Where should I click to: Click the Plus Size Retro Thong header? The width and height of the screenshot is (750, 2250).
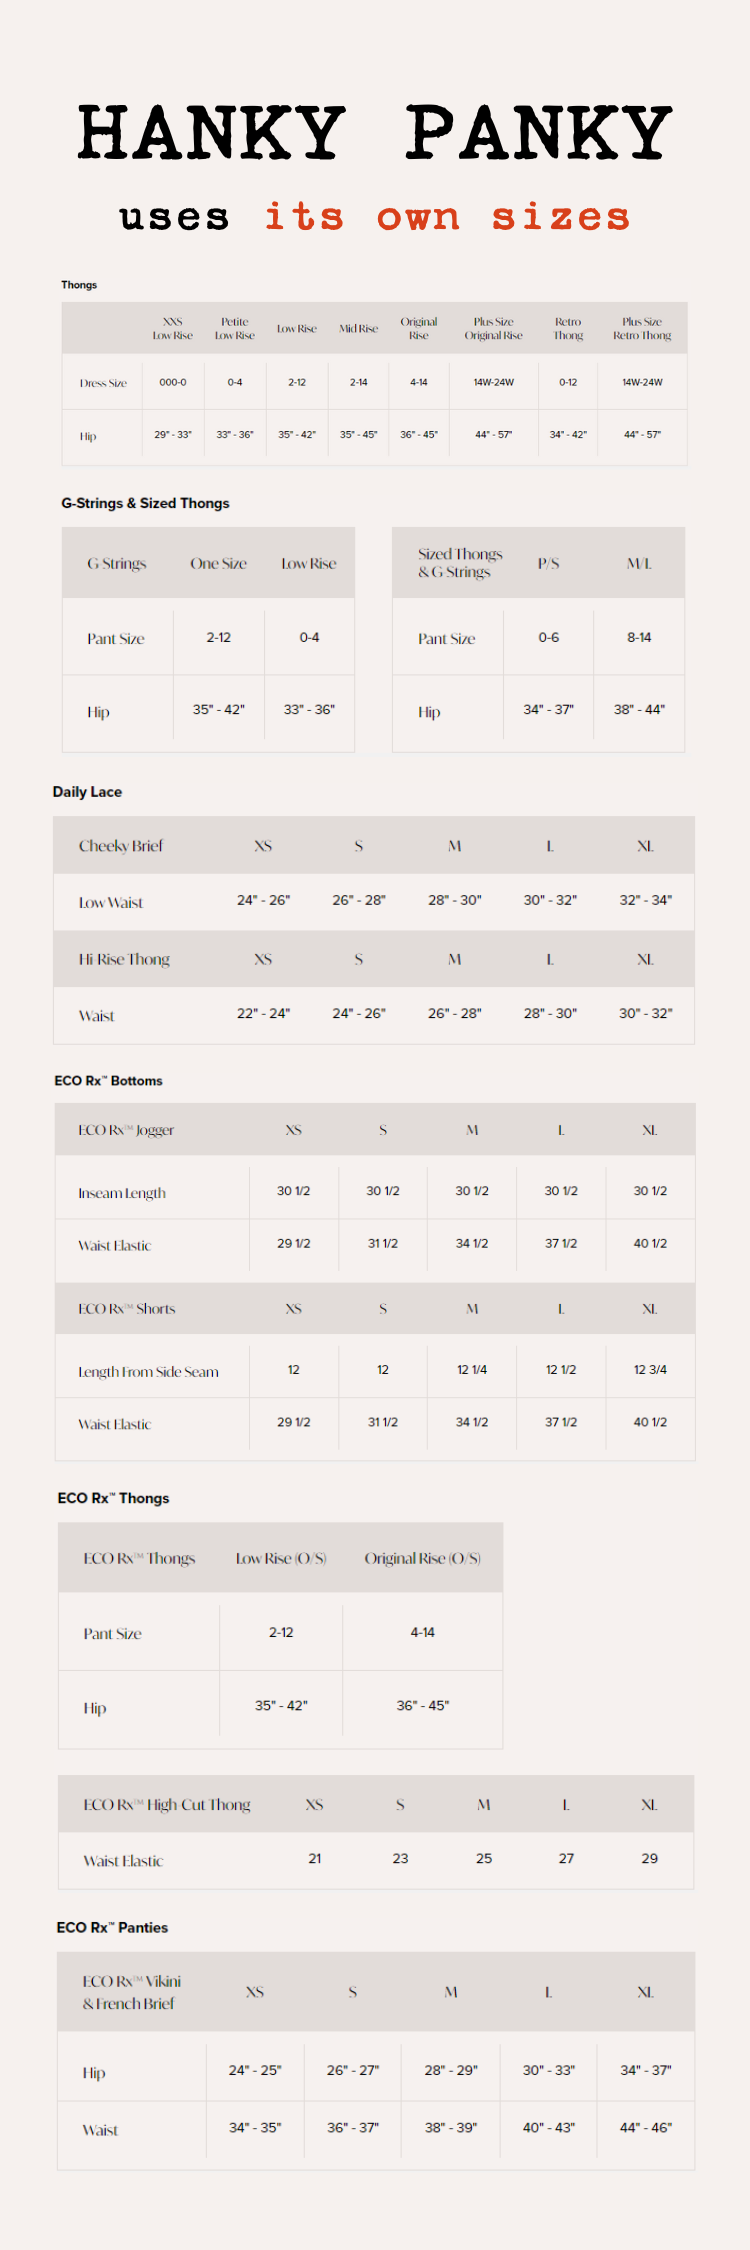642,329
